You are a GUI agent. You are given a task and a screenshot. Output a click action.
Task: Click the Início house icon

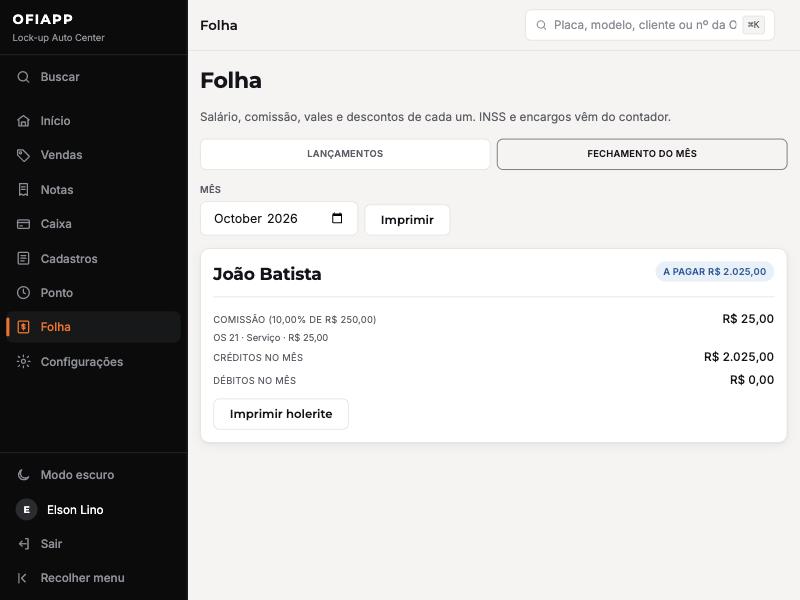[x=23, y=121]
